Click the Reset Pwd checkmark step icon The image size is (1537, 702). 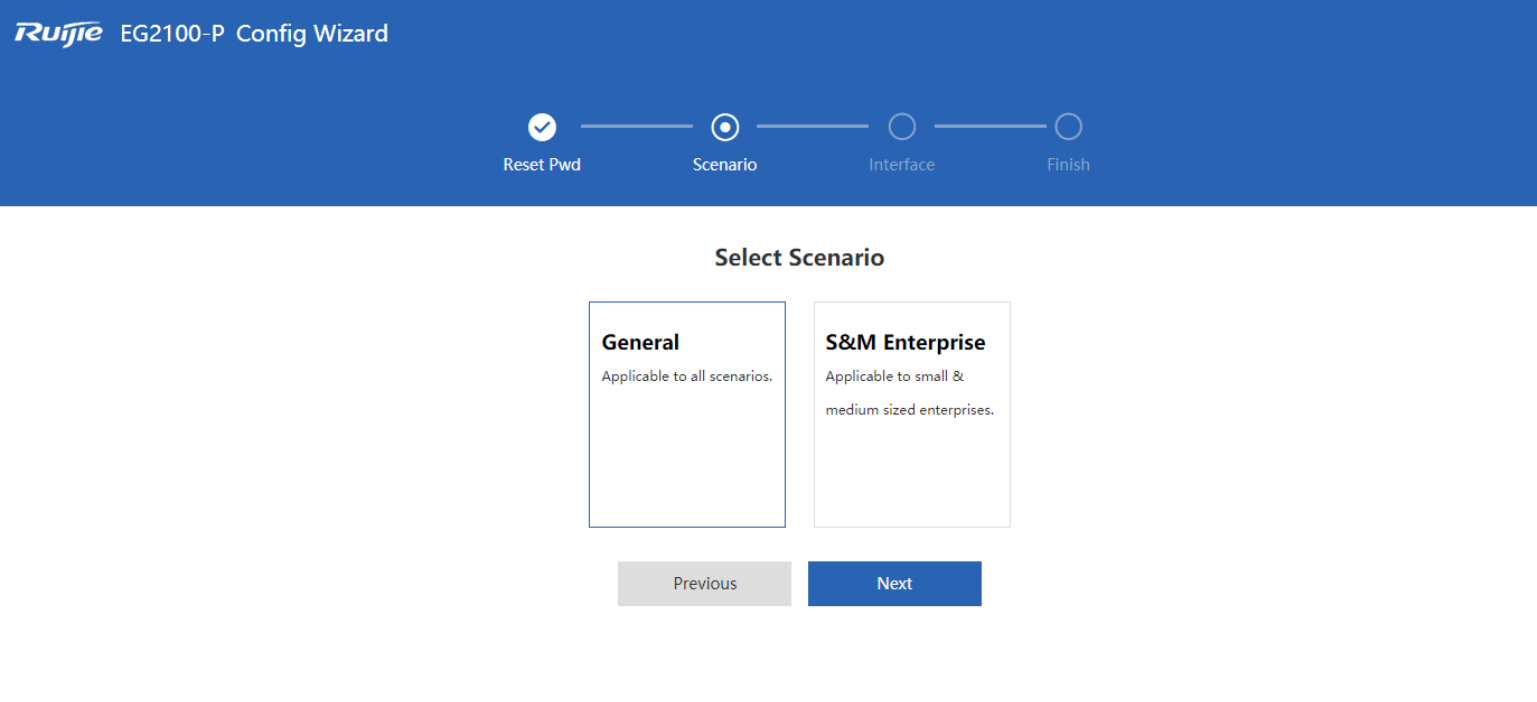pyautogui.click(x=542, y=127)
